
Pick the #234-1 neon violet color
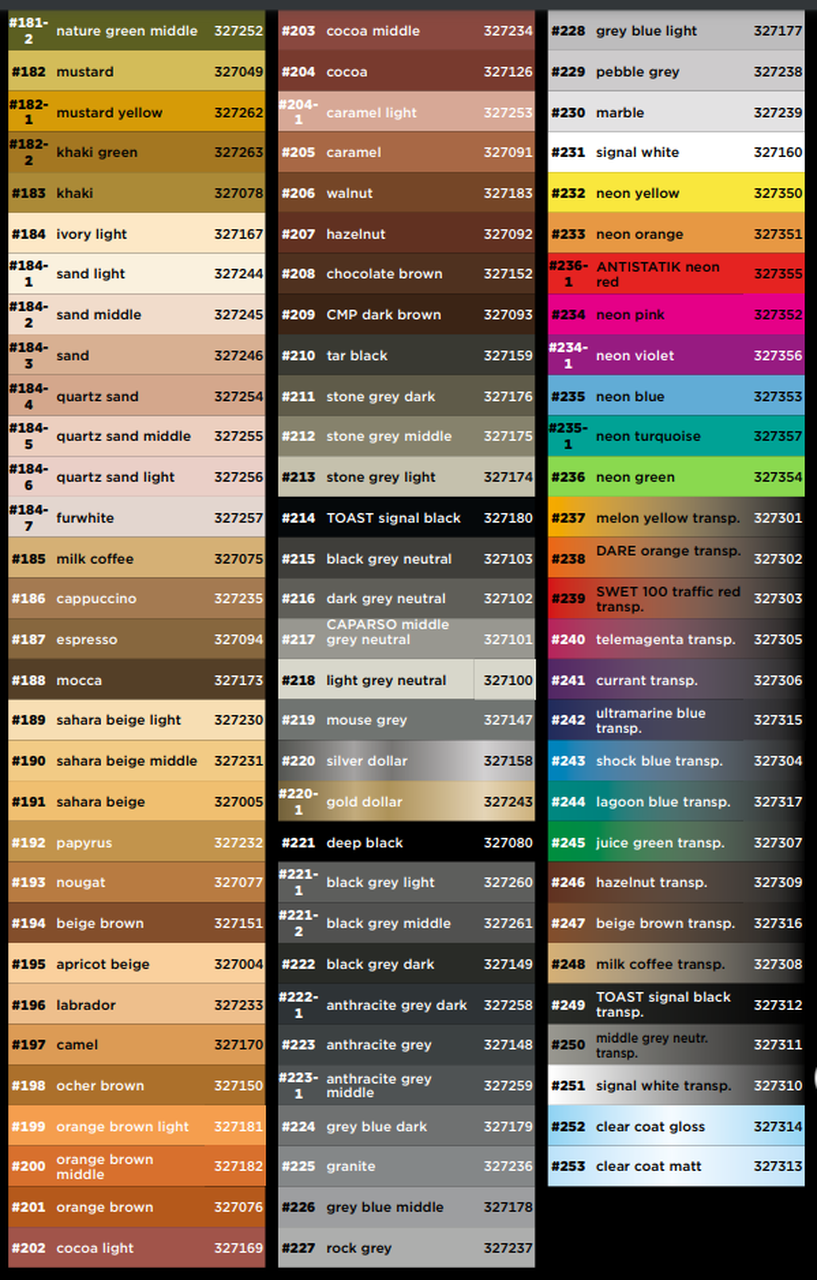(676, 355)
